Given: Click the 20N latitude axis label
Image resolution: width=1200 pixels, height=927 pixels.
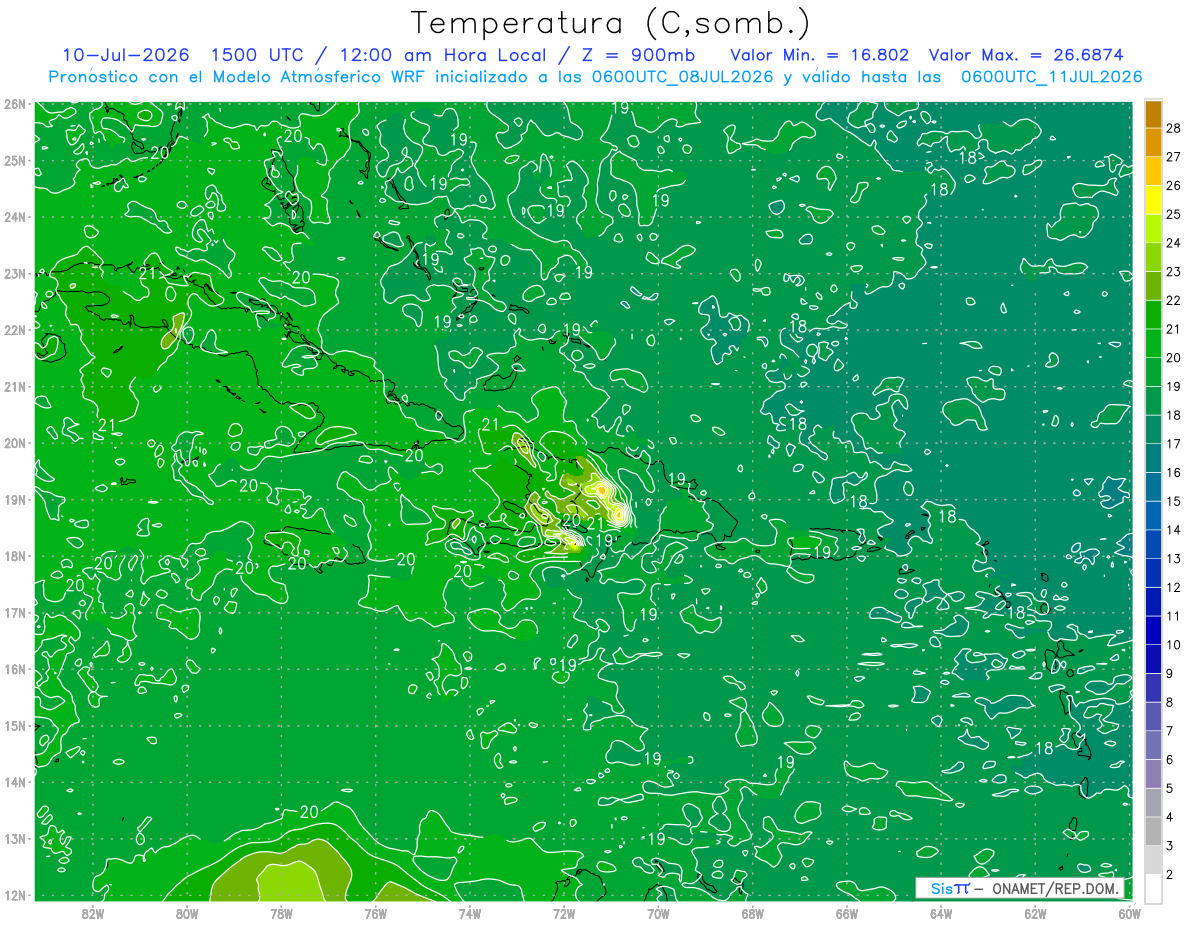Looking at the screenshot, I should 15,443.
